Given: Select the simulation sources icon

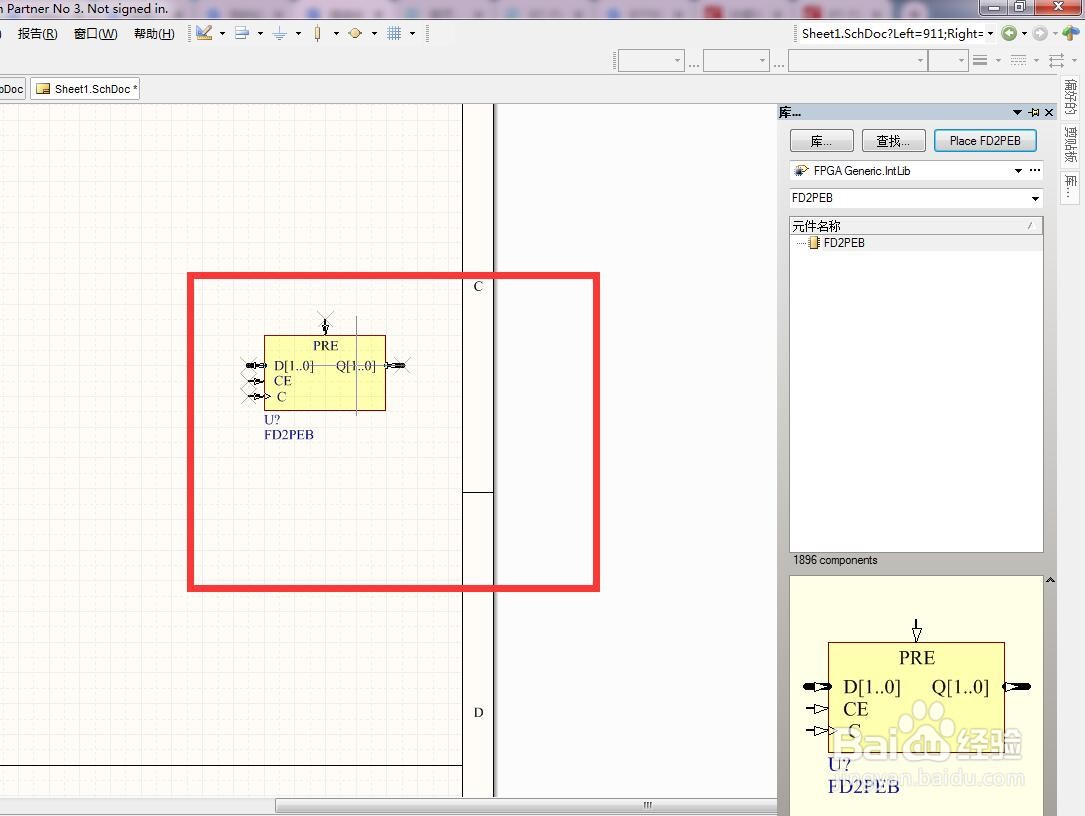Looking at the screenshot, I should 355,33.
